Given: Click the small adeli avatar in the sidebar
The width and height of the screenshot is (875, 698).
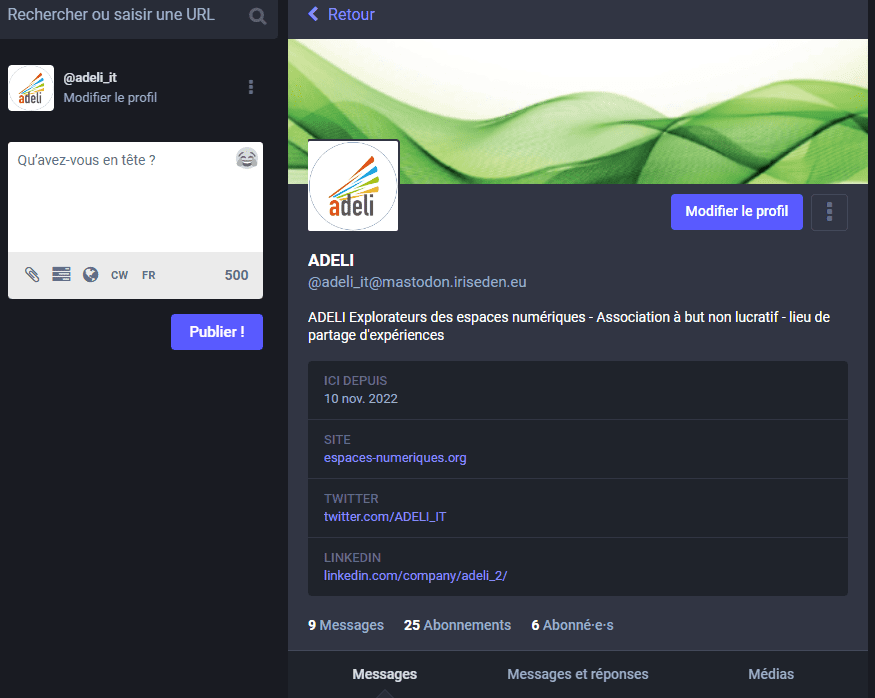Looking at the screenshot, I should pos(31,88).
